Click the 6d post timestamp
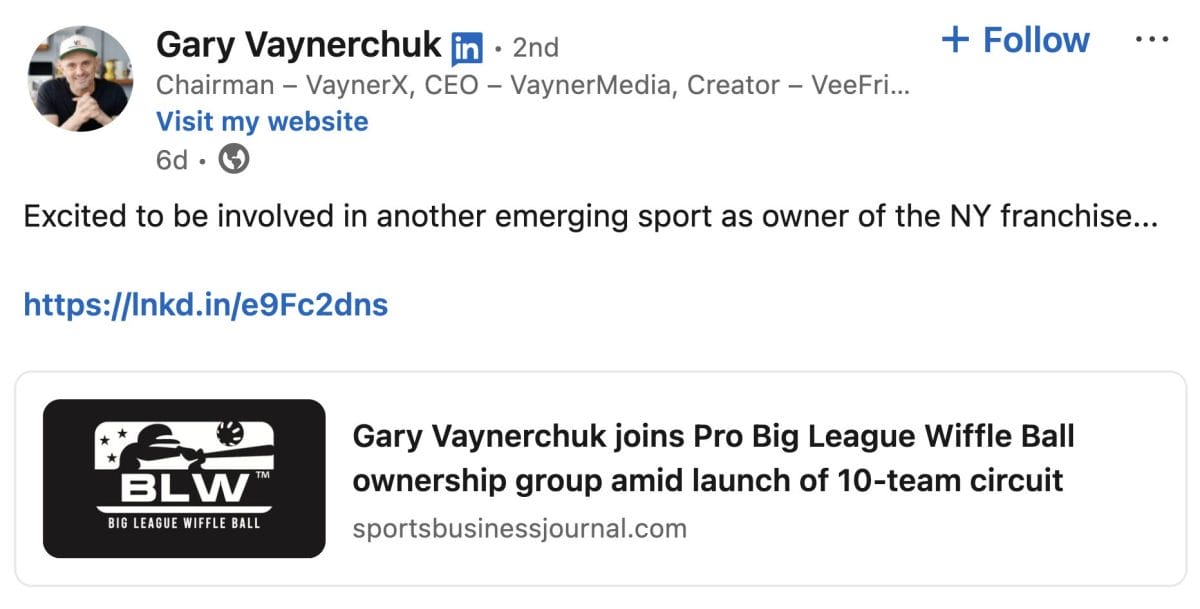Image resolution: width=1200 pixels, height=609 pixels. click(x=171, y=160)
